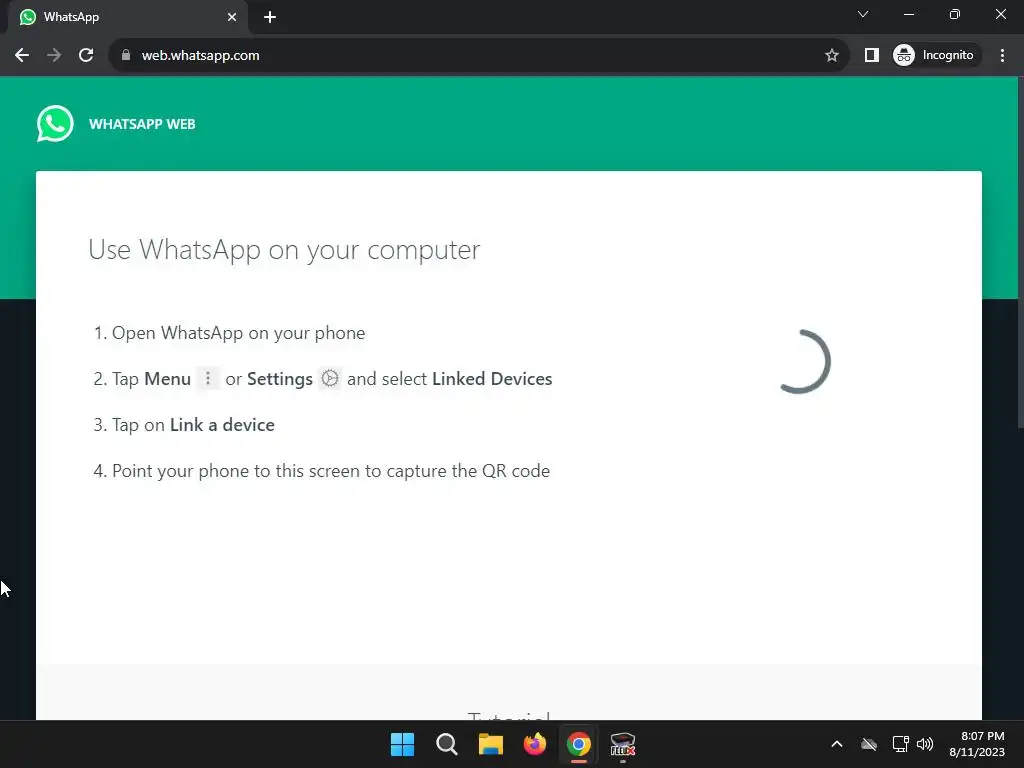Expand the tab search chevron

(x=863, y=14)
